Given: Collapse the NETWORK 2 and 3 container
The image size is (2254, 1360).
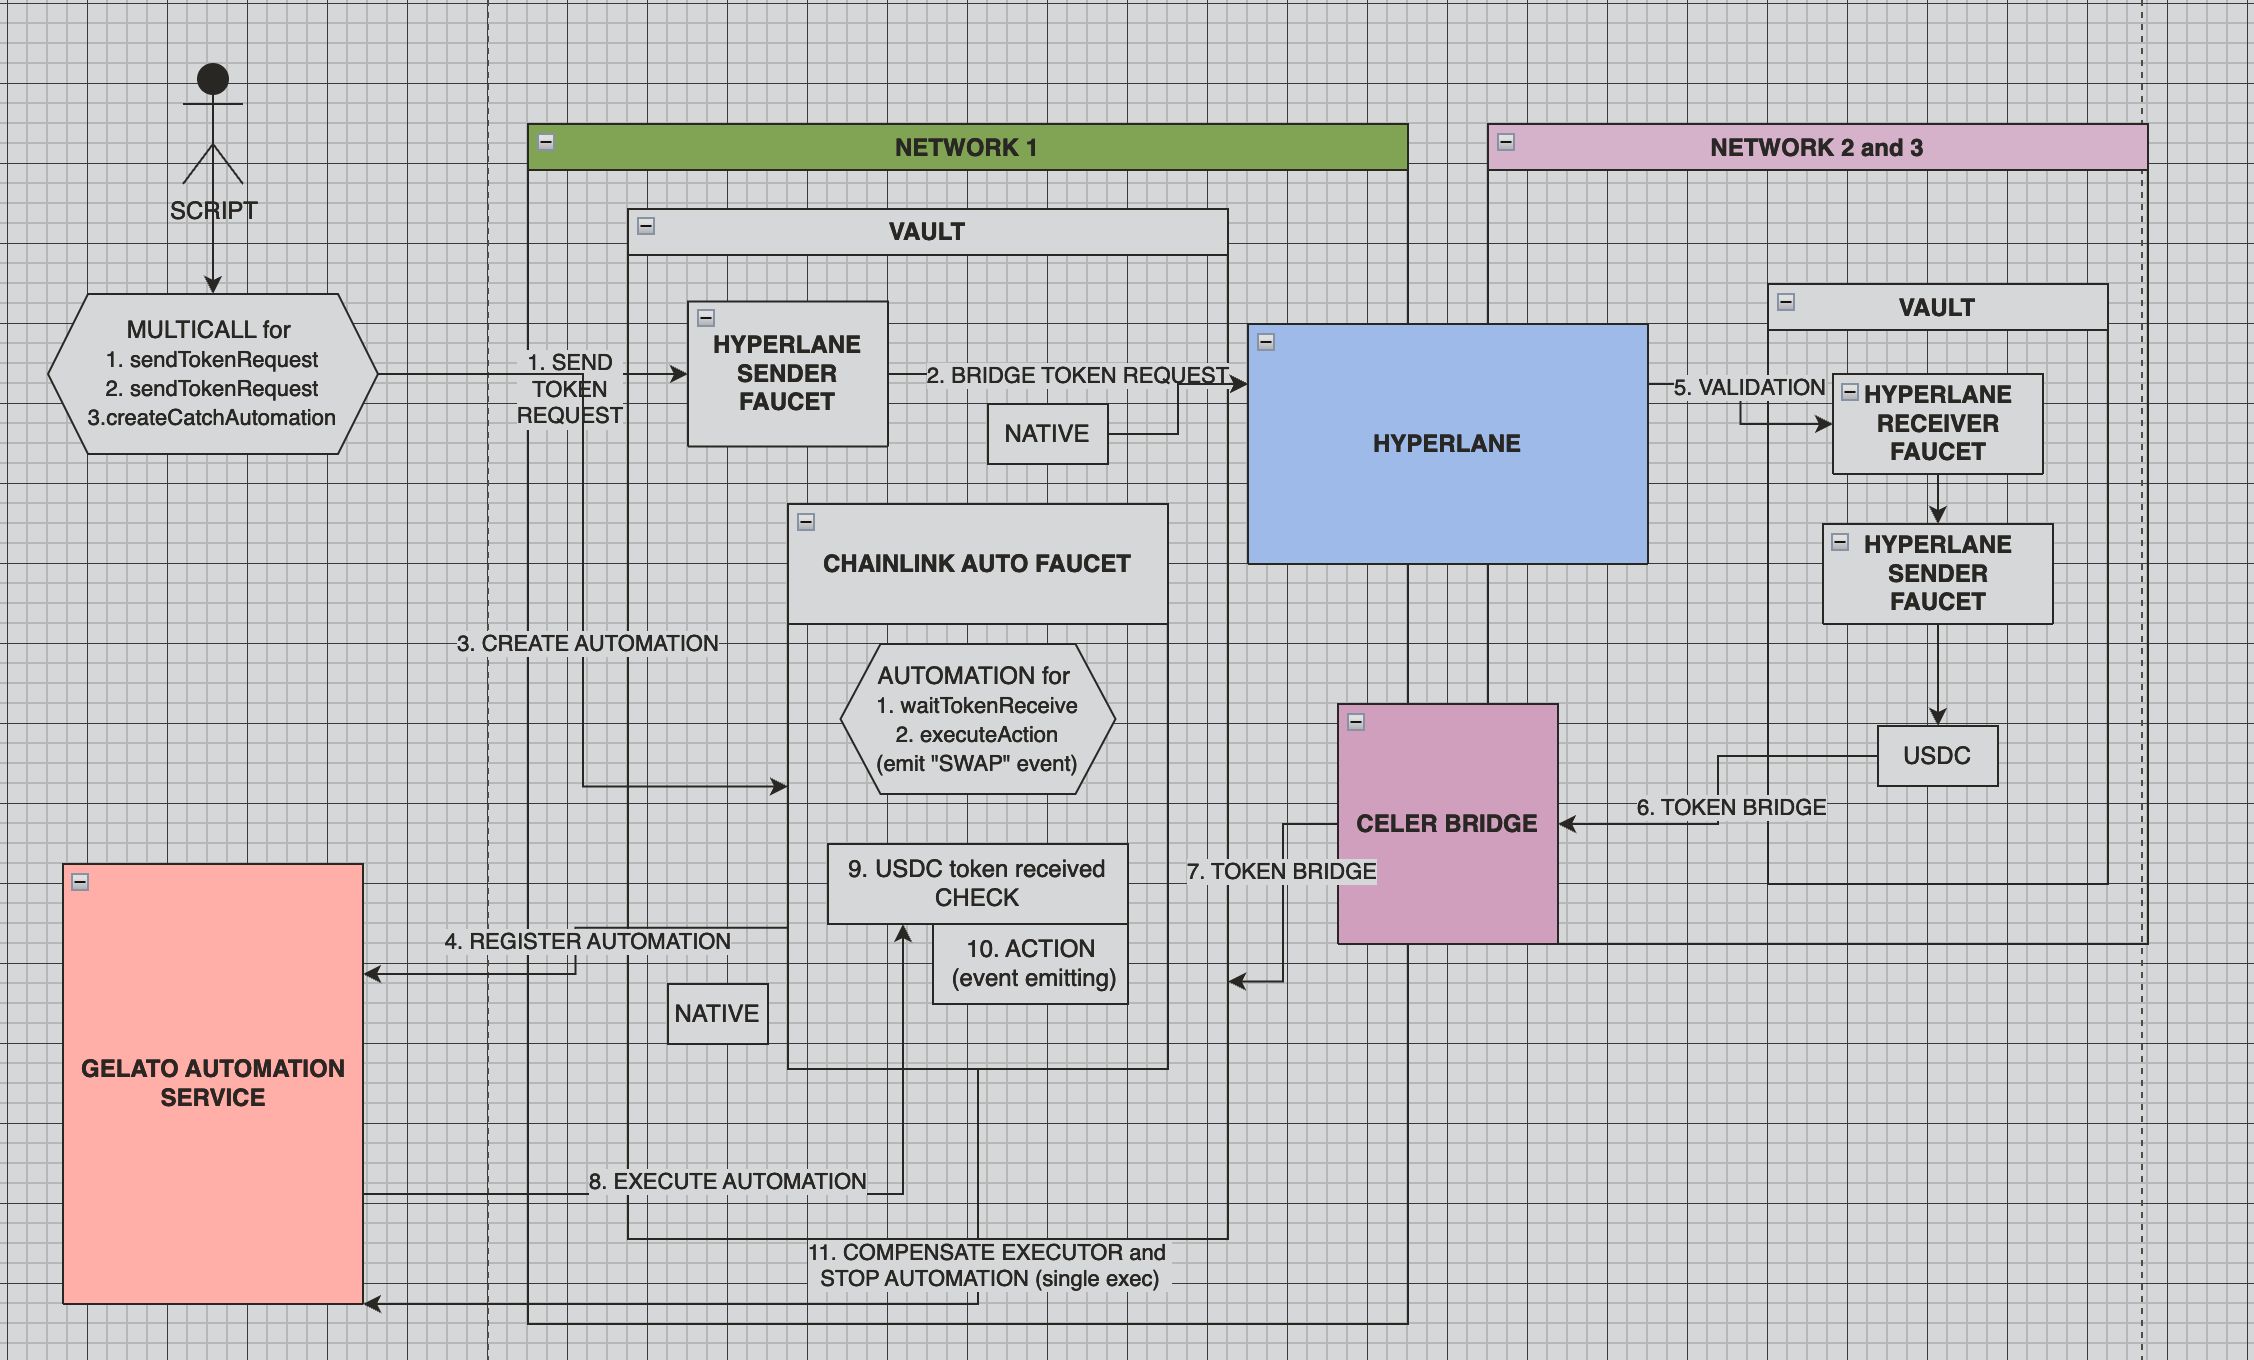Looking at the screenshot, I should [x=1506, y=142].
